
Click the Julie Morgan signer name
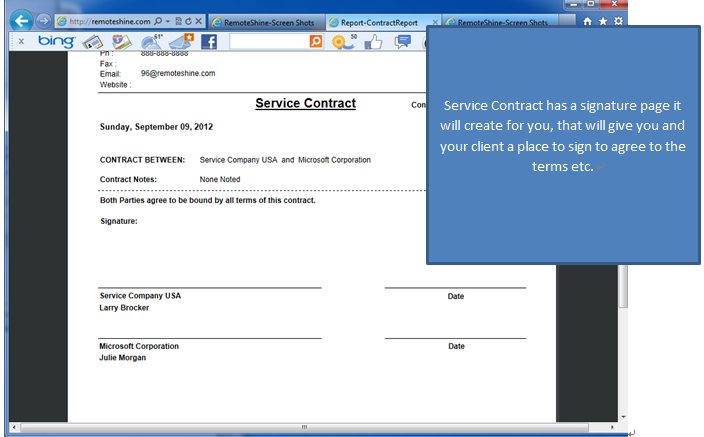[123, 358]
